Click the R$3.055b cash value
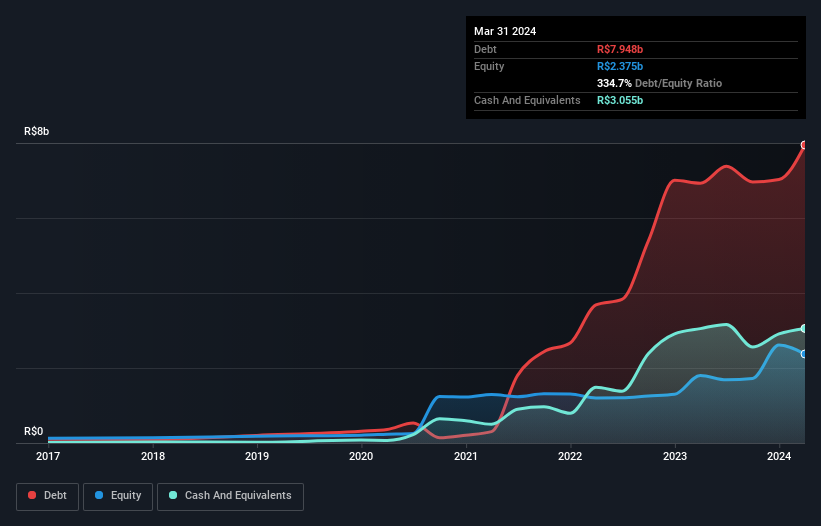821x526 pixels. (620, 100)
